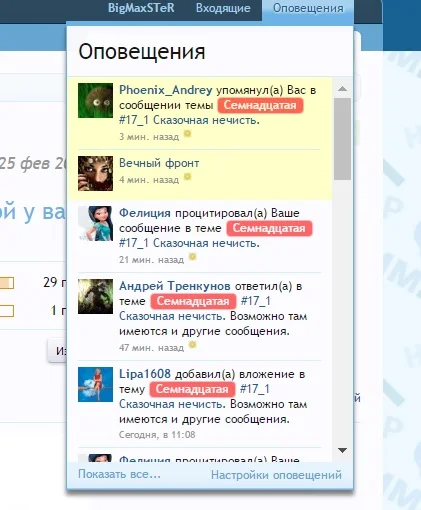421x510 pixels.
Task: Click the Семнадцатая tag in Фелиция's notification
Action: [269, 228]
